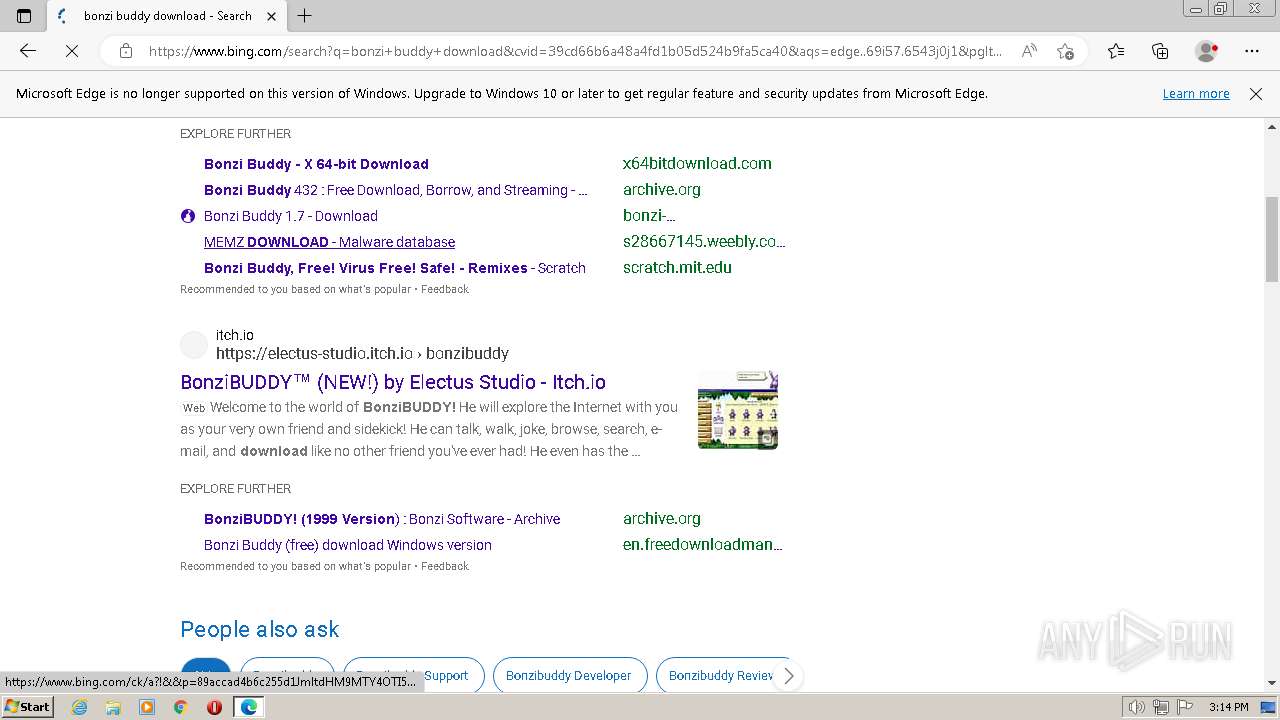The height and width of the screenshot is (720, 1280).
Task: Open the Collections panel
Action: point(1160,51)
